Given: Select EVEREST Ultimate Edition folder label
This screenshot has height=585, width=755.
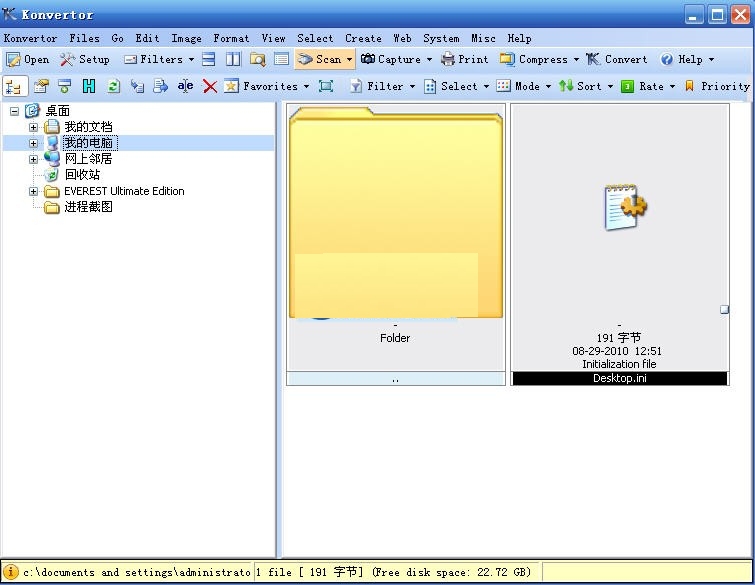Looking at the screenshot, I should pyautogui.click(x=124, y=191).
